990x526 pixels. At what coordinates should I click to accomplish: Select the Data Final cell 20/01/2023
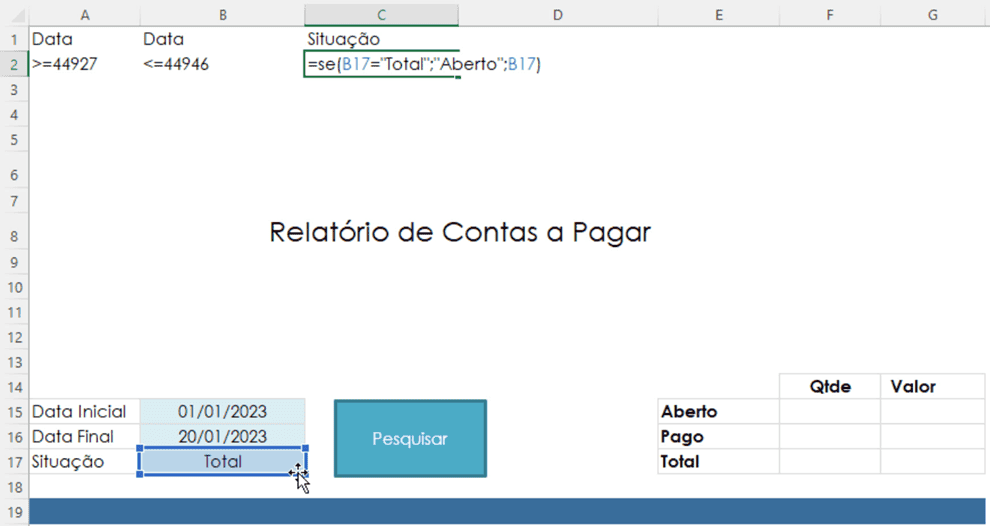[x=222, y=437]
